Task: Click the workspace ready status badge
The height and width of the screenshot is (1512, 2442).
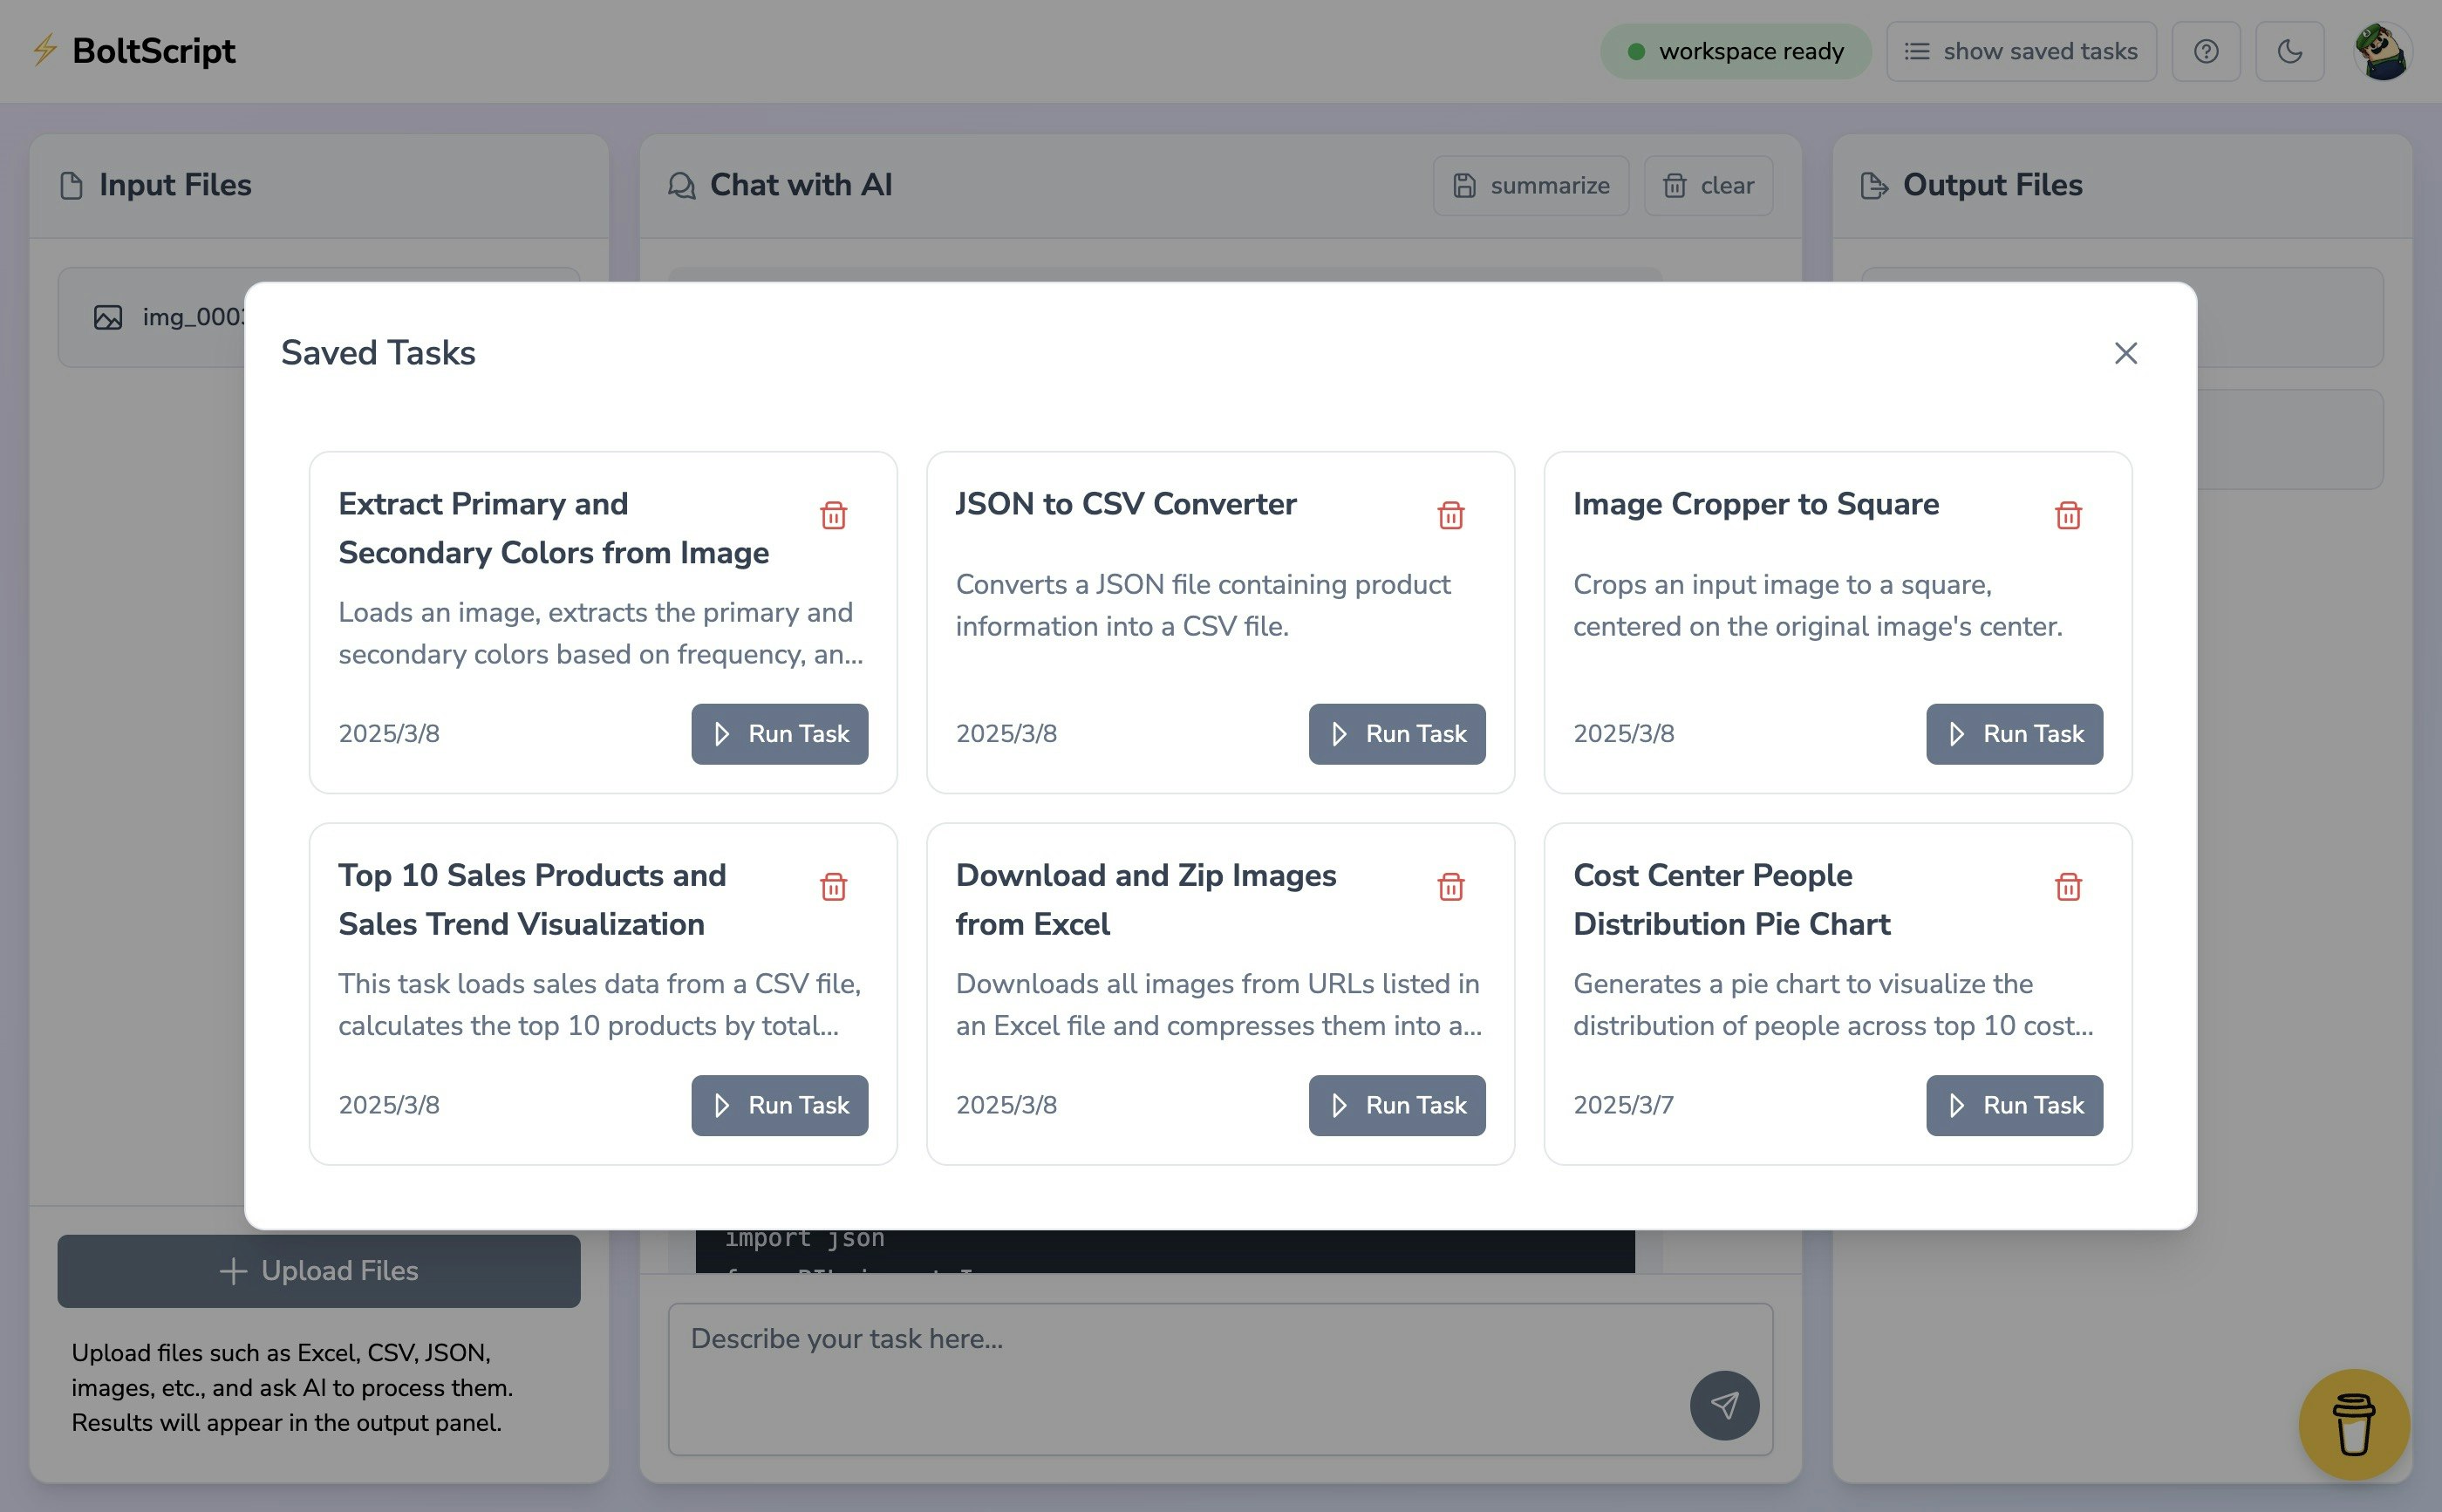Action: click(1735, 51)
